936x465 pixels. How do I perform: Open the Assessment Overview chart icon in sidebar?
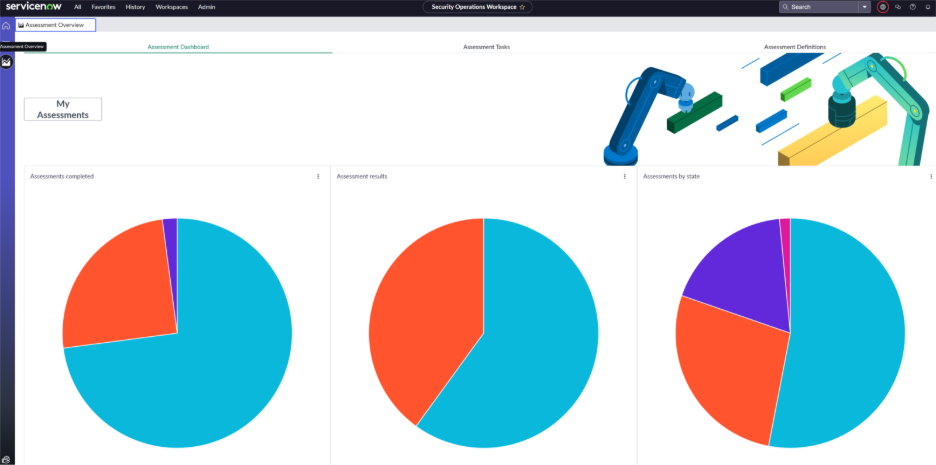click(6, 62)
